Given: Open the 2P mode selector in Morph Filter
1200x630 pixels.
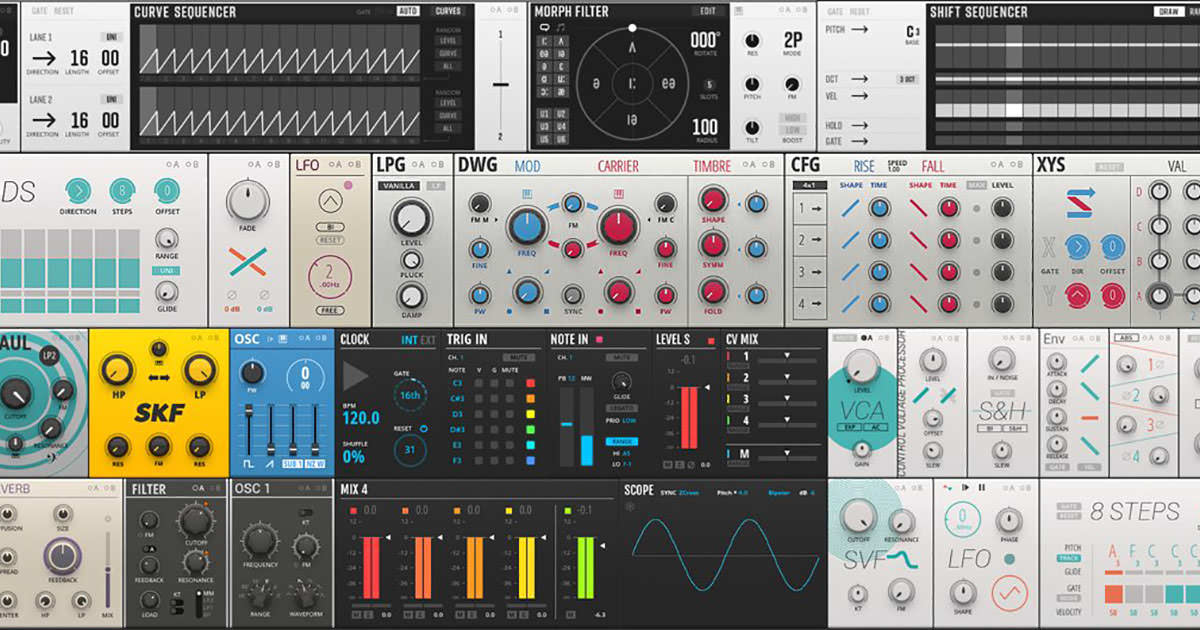Looking at the screenshot, I should pyautogui.click(x=793, y=41).
